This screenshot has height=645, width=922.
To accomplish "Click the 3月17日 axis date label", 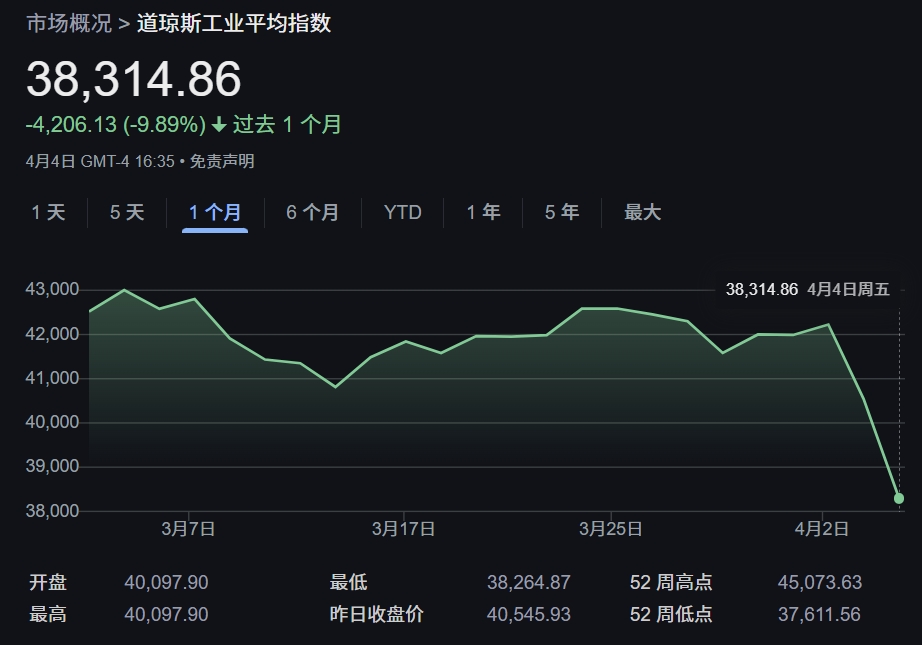I will pyautogui.click(x=403, y=529).
